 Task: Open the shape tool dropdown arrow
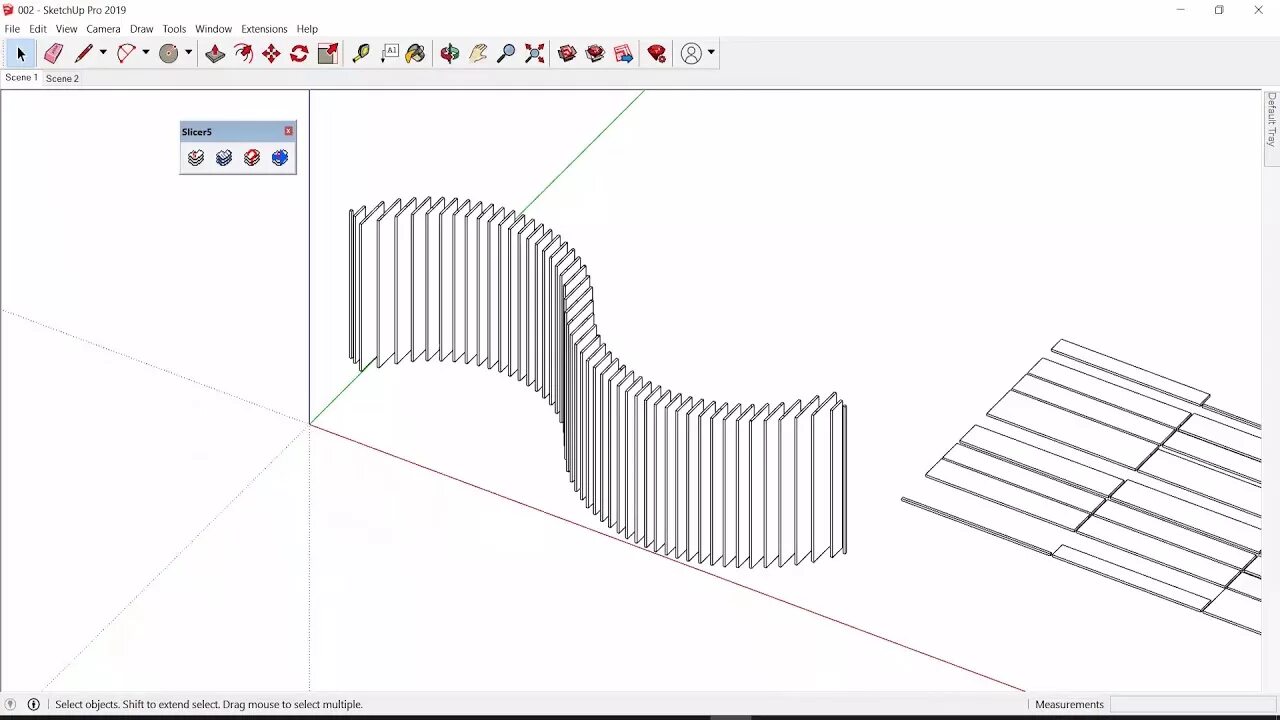pos(188,53)
